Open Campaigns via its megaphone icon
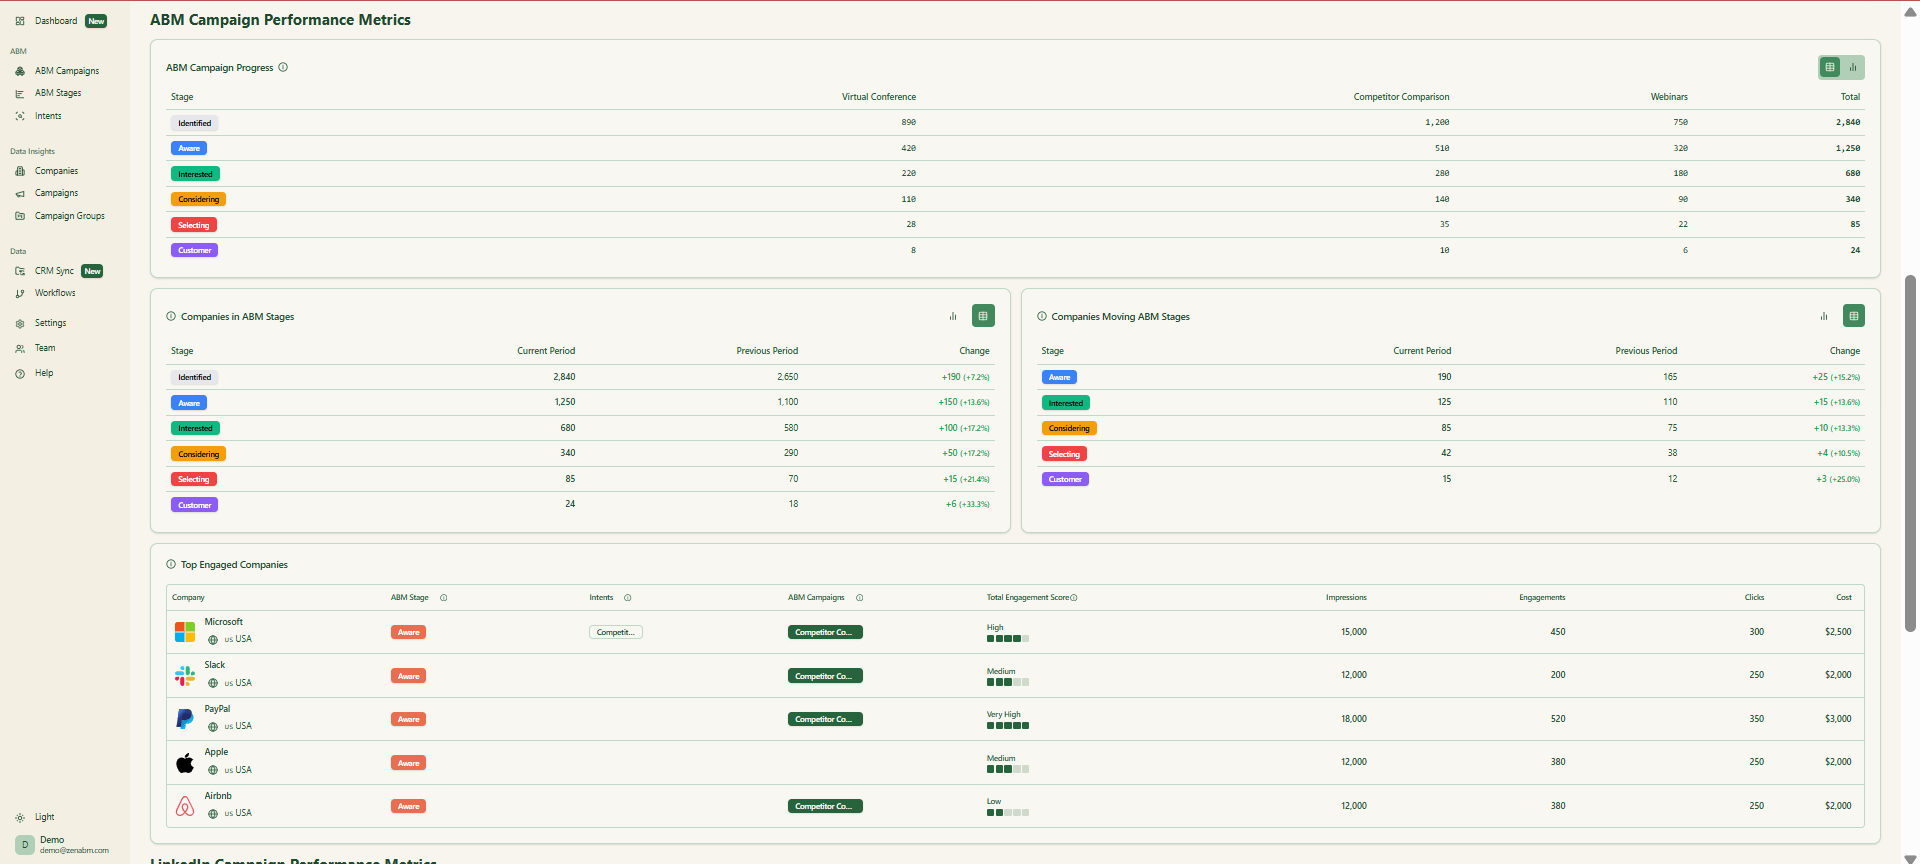 pos(20,194)
